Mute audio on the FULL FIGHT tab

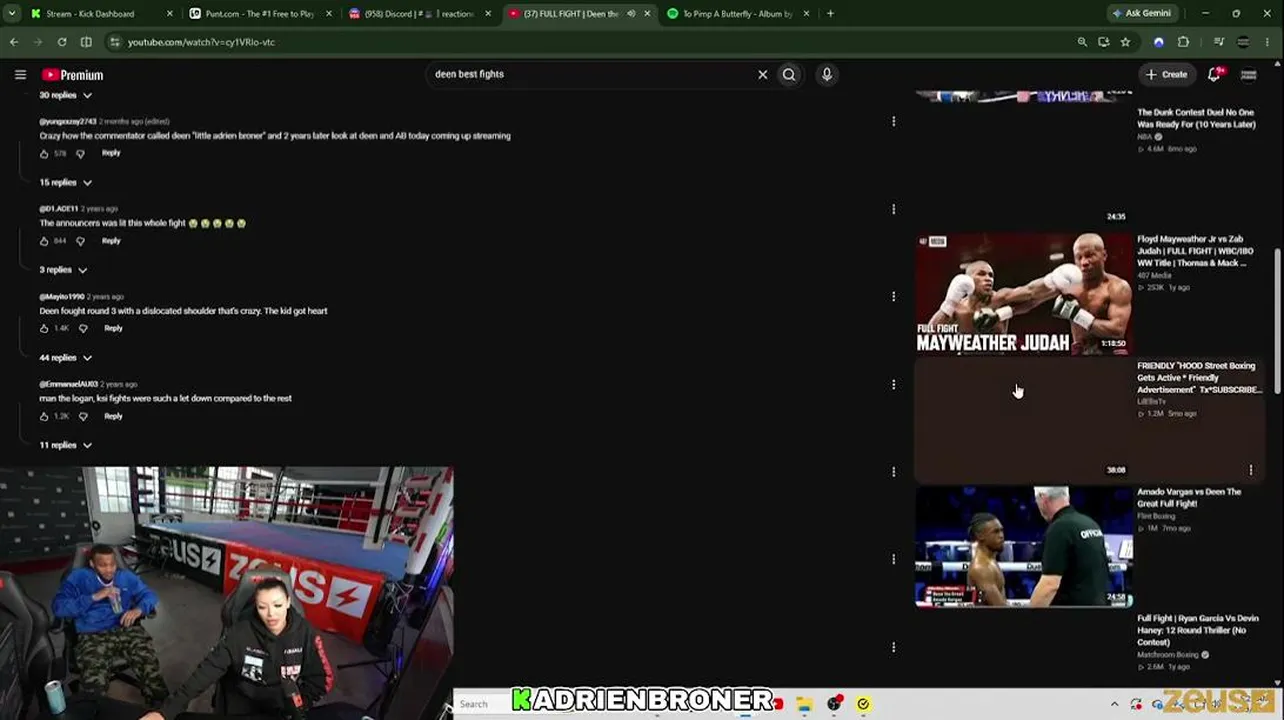tap(631, 14)
